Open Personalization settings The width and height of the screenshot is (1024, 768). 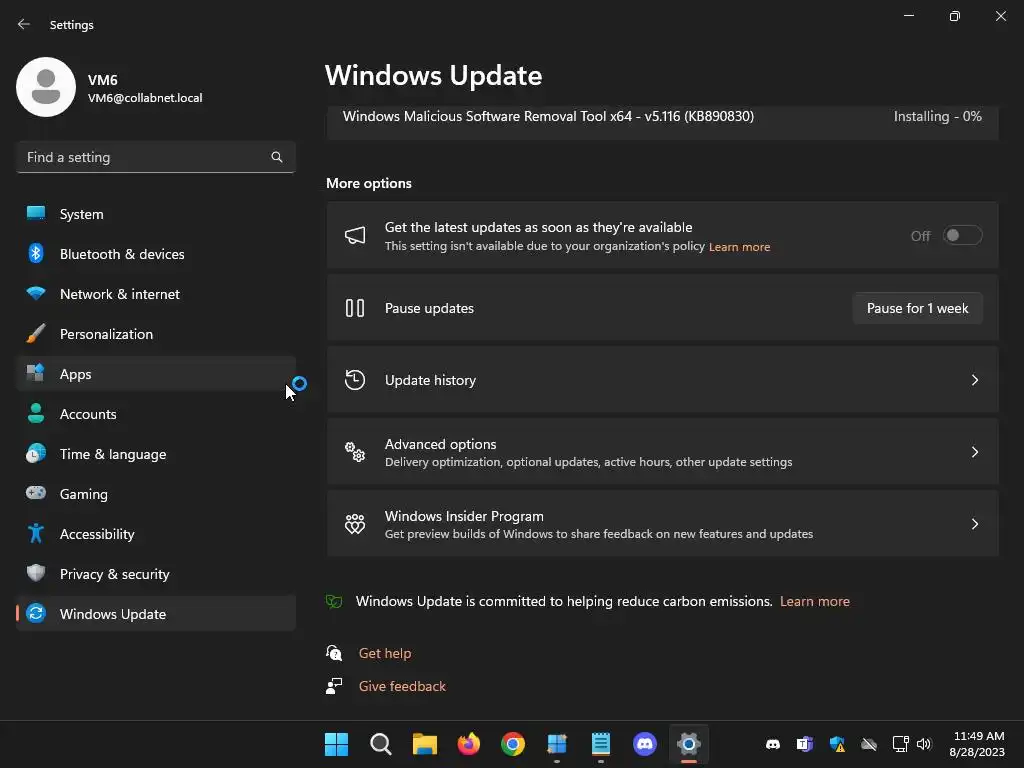(156, 334)
